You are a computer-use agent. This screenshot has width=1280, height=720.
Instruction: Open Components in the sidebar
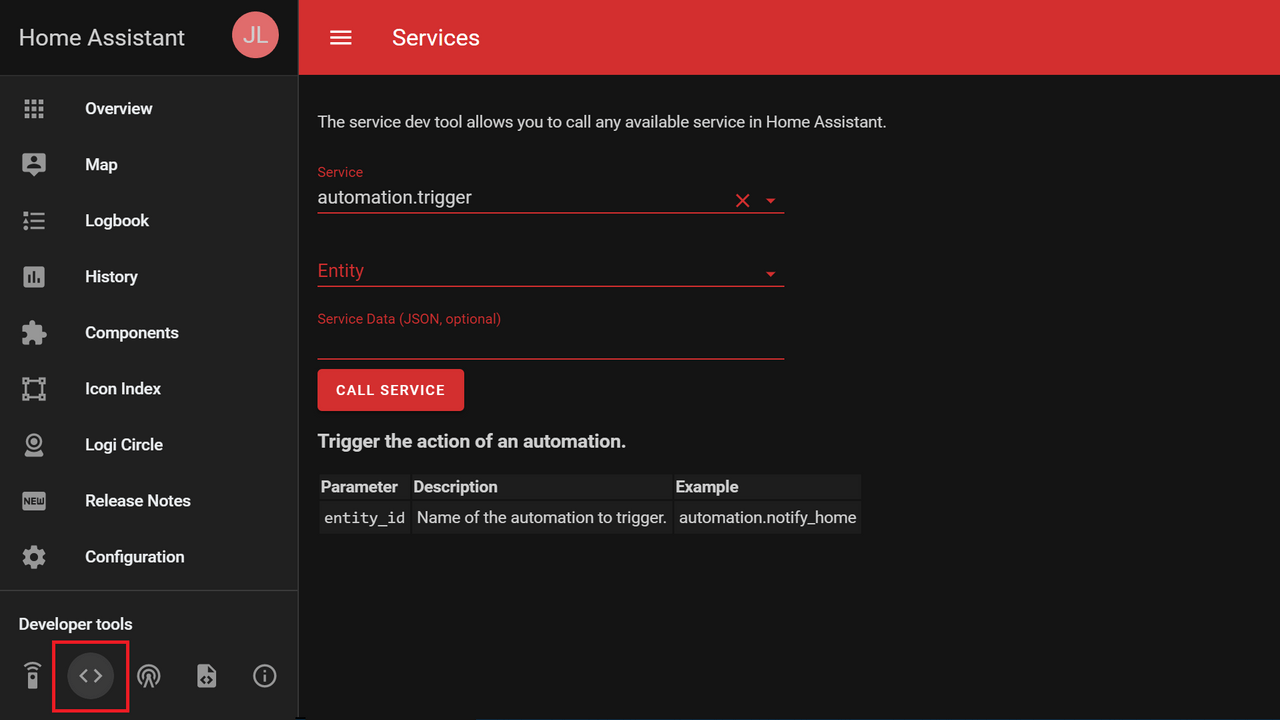point(149,333)
